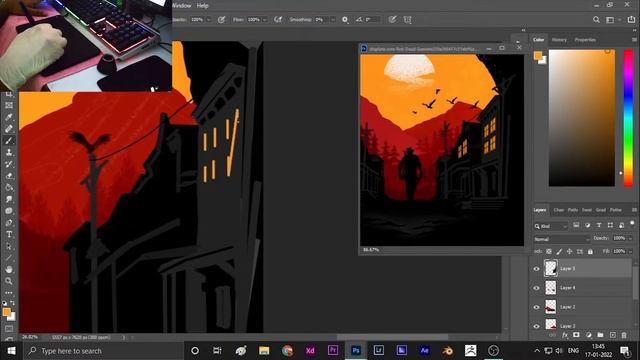Swap foreground and background colors
This screenshot has height=360, width=640.
point(13,303)
